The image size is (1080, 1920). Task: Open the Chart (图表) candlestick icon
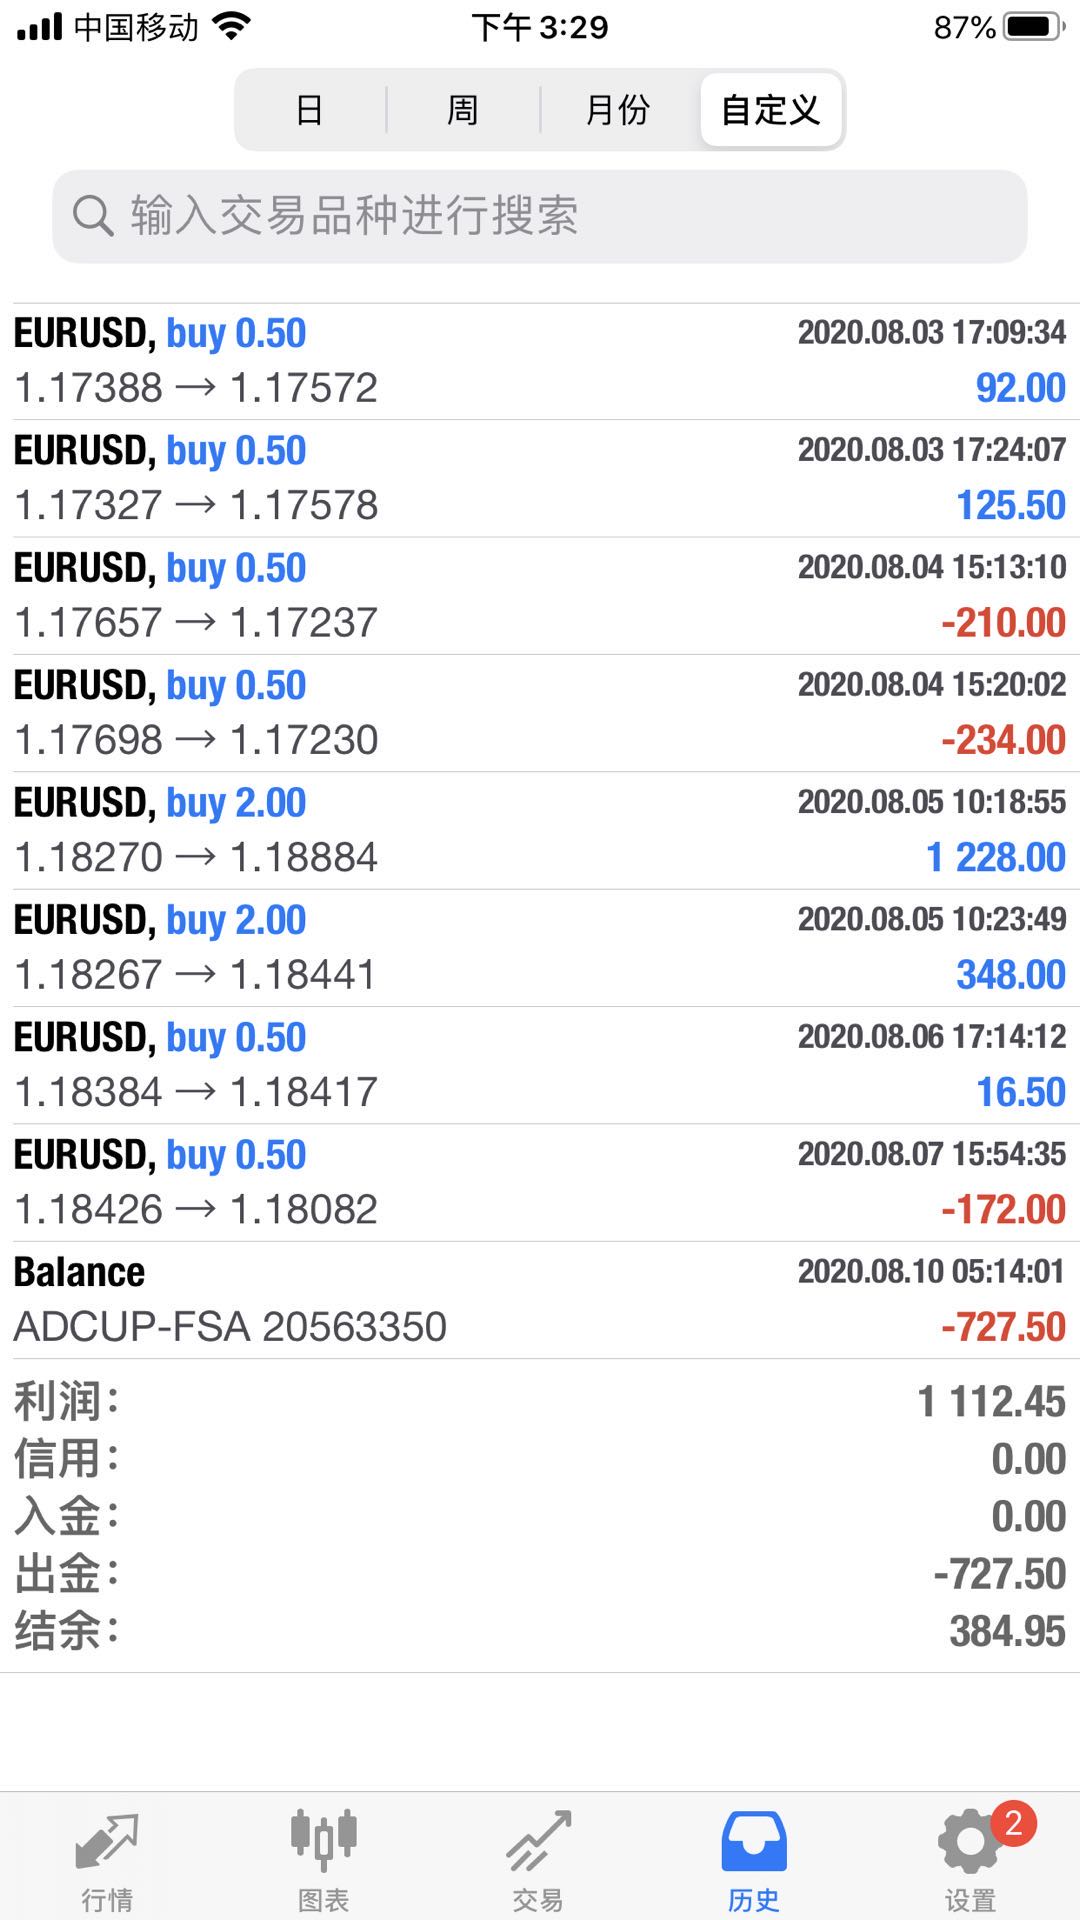point(323,1840)
